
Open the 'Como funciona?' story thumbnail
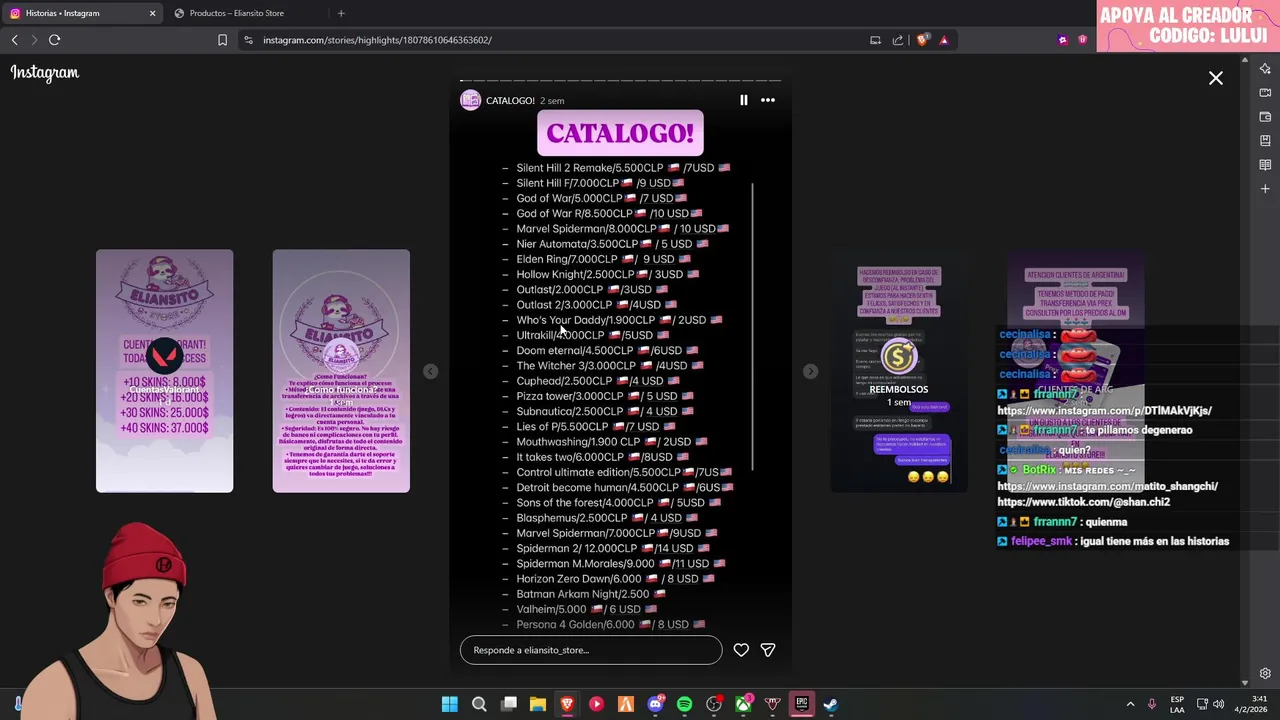click(x=341, y=371)
